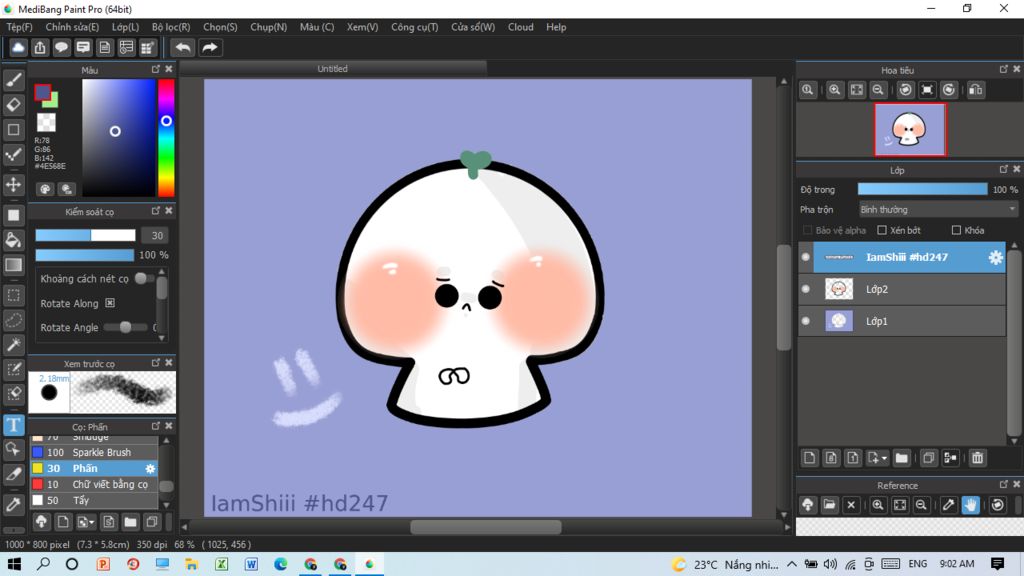Screen dimensions: 1024x576
Task: Show hidden system tray icons chevron
Action: 792,564
